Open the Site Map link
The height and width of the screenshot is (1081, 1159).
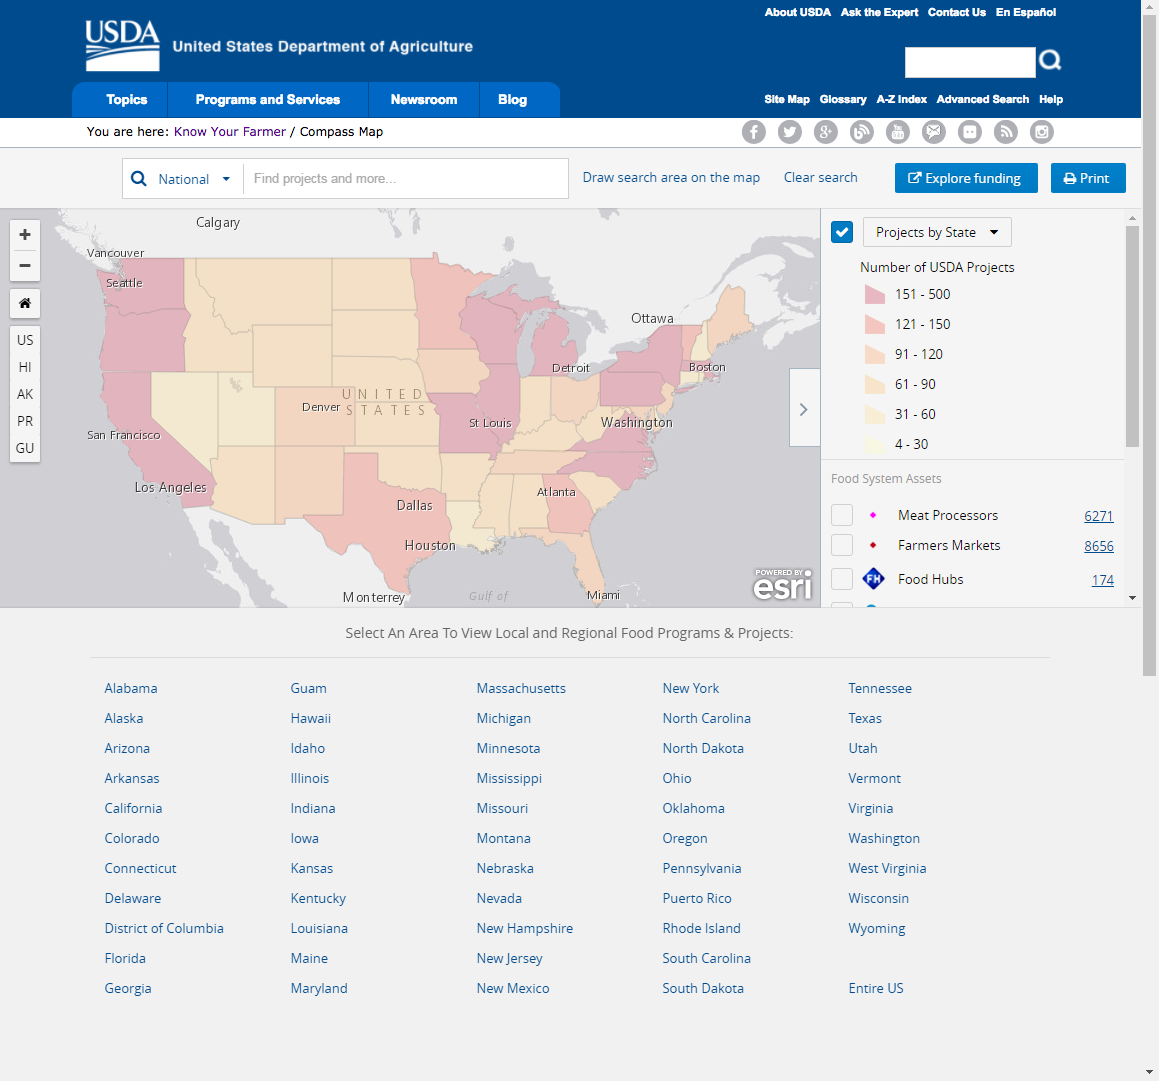(787, 99)
